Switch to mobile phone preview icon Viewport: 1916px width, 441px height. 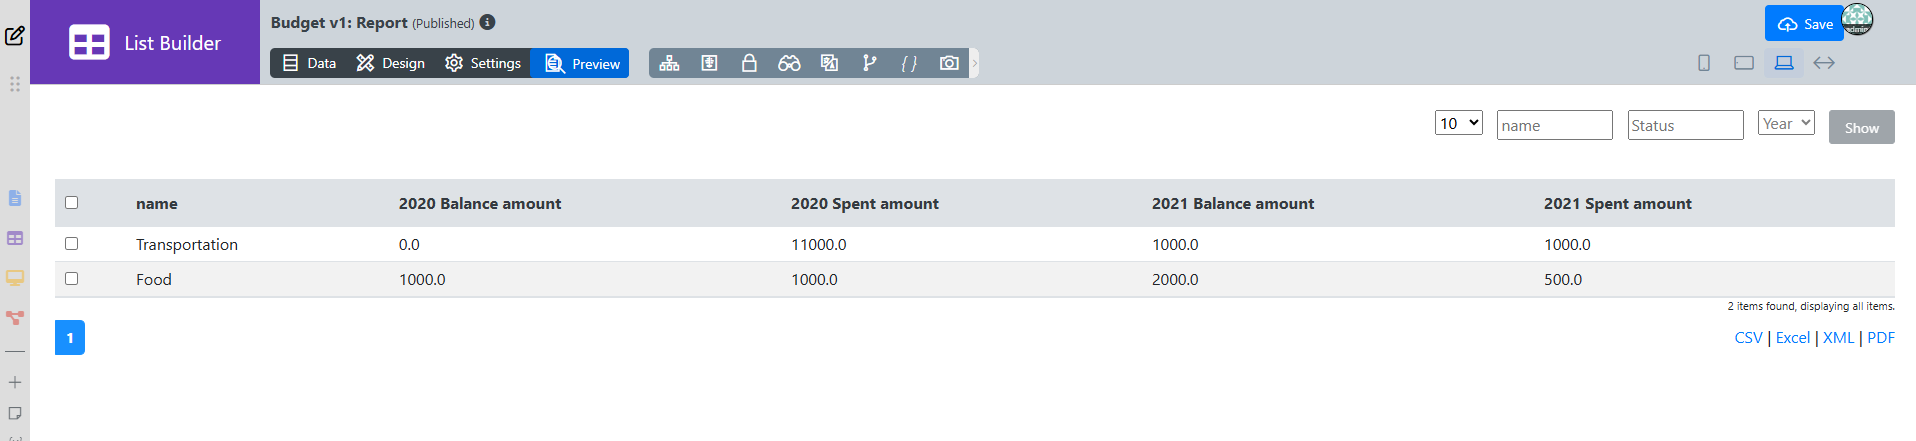click(1704, 63)
